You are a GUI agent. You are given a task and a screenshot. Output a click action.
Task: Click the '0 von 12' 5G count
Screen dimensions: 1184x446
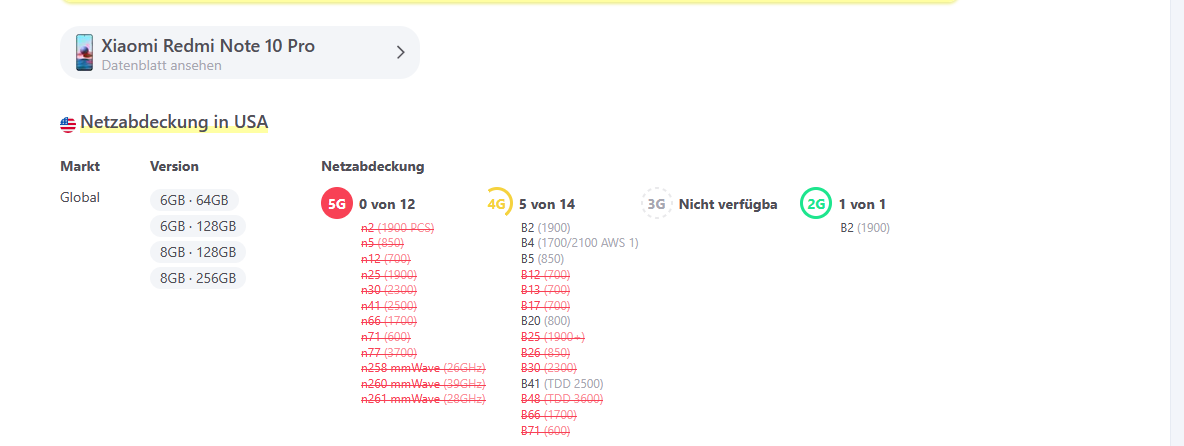point(387,204)
